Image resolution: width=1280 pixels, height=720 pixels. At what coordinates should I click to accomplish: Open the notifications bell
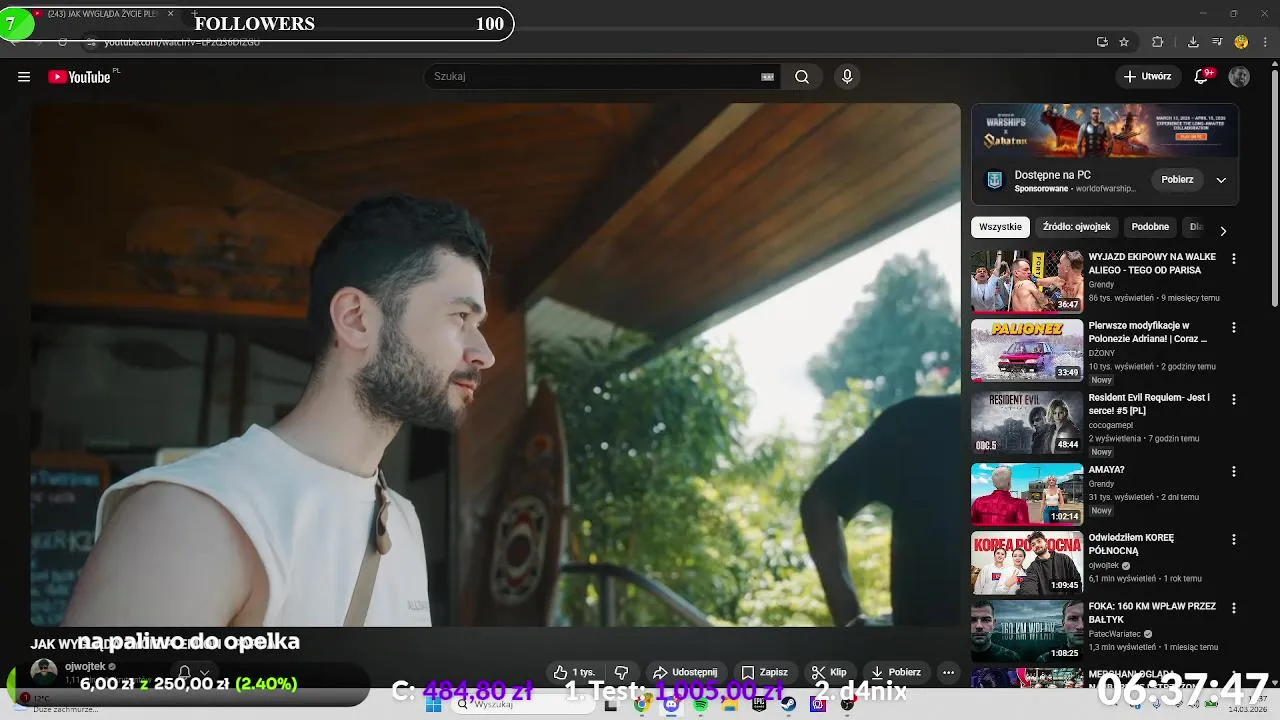(x=1202, y=77)
